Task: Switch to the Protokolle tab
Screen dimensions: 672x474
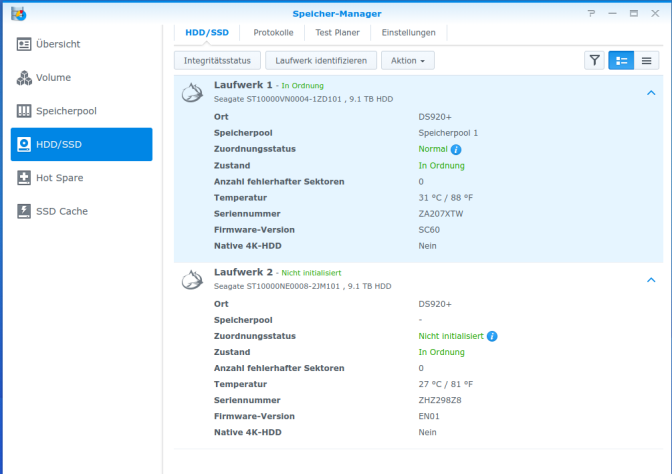Action: 273,33
